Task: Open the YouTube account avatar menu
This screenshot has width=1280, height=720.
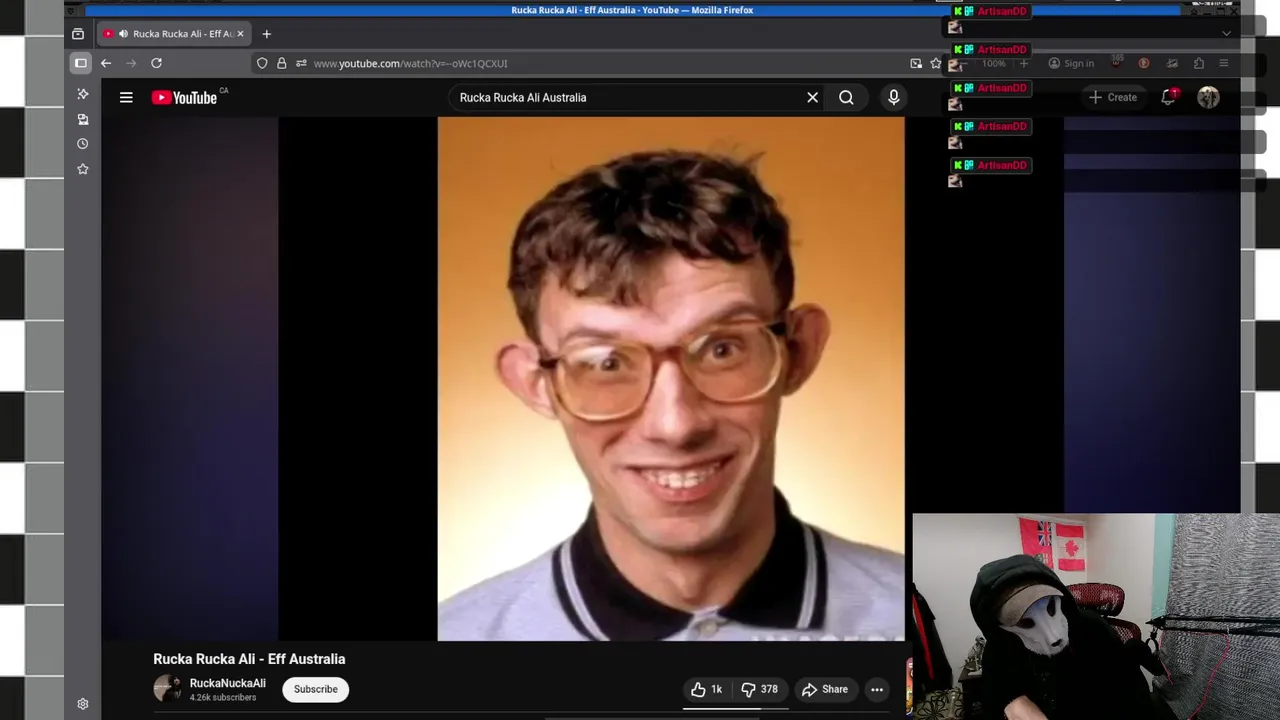Action: pyautogui.click(x=1208, y=97)
